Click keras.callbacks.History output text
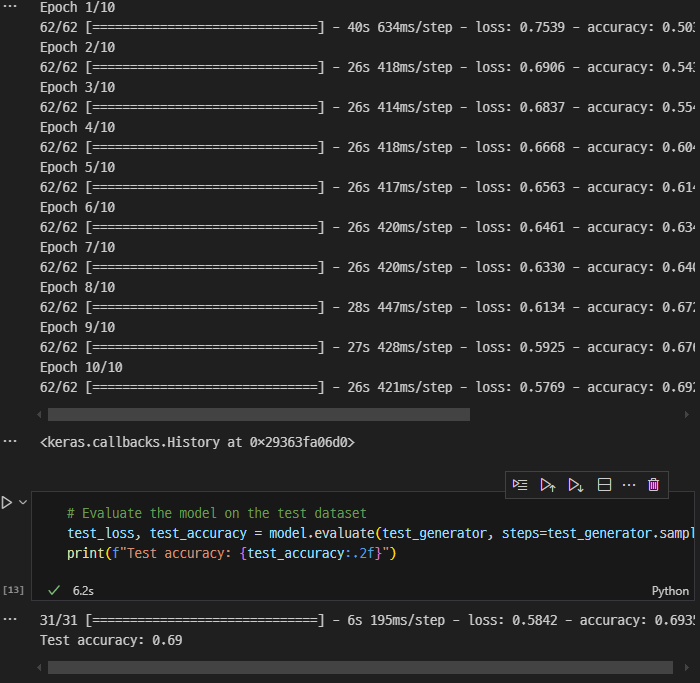The width and height of the screenshot is (700, 683). (197, 442)
